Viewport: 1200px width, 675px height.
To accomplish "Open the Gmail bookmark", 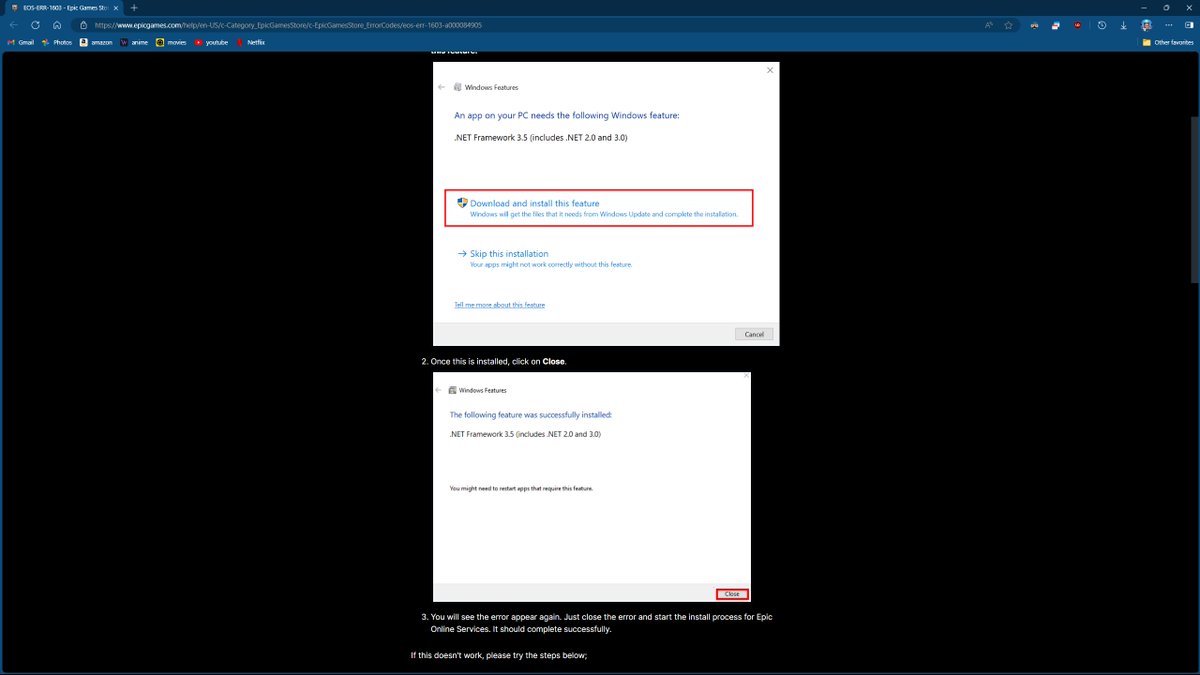I will point(21,43).
